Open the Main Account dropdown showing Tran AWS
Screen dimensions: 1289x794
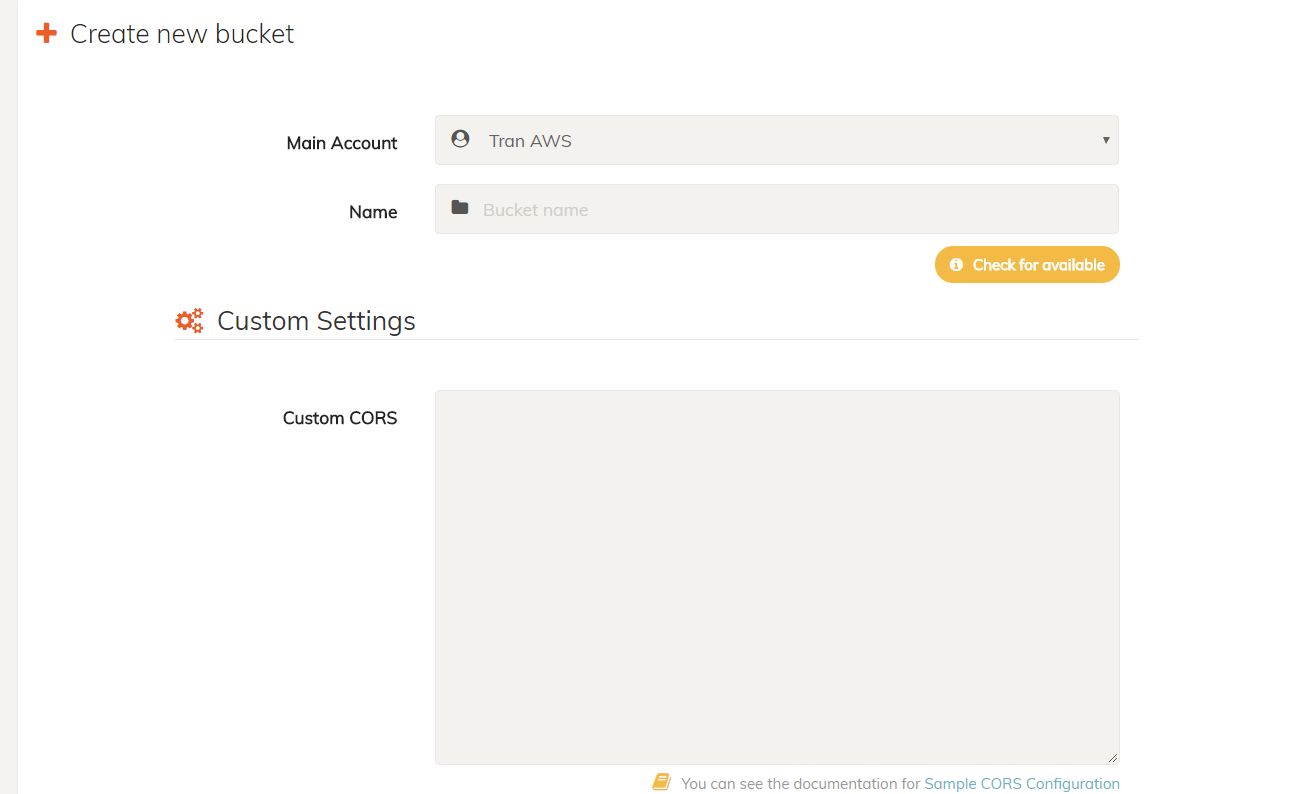(x=776, y=141)
